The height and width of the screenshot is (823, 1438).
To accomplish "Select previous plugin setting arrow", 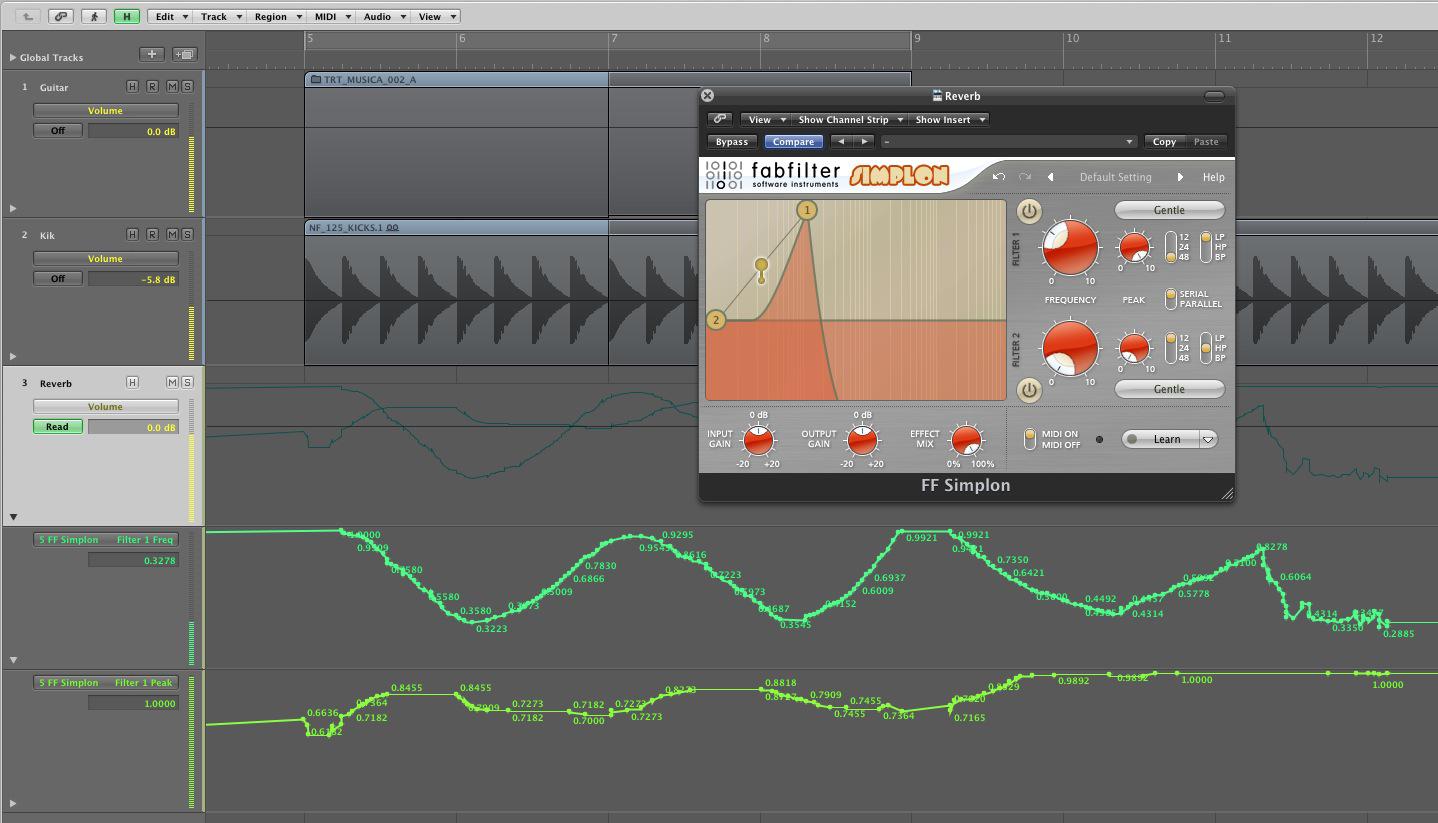I will pos(841,142).
